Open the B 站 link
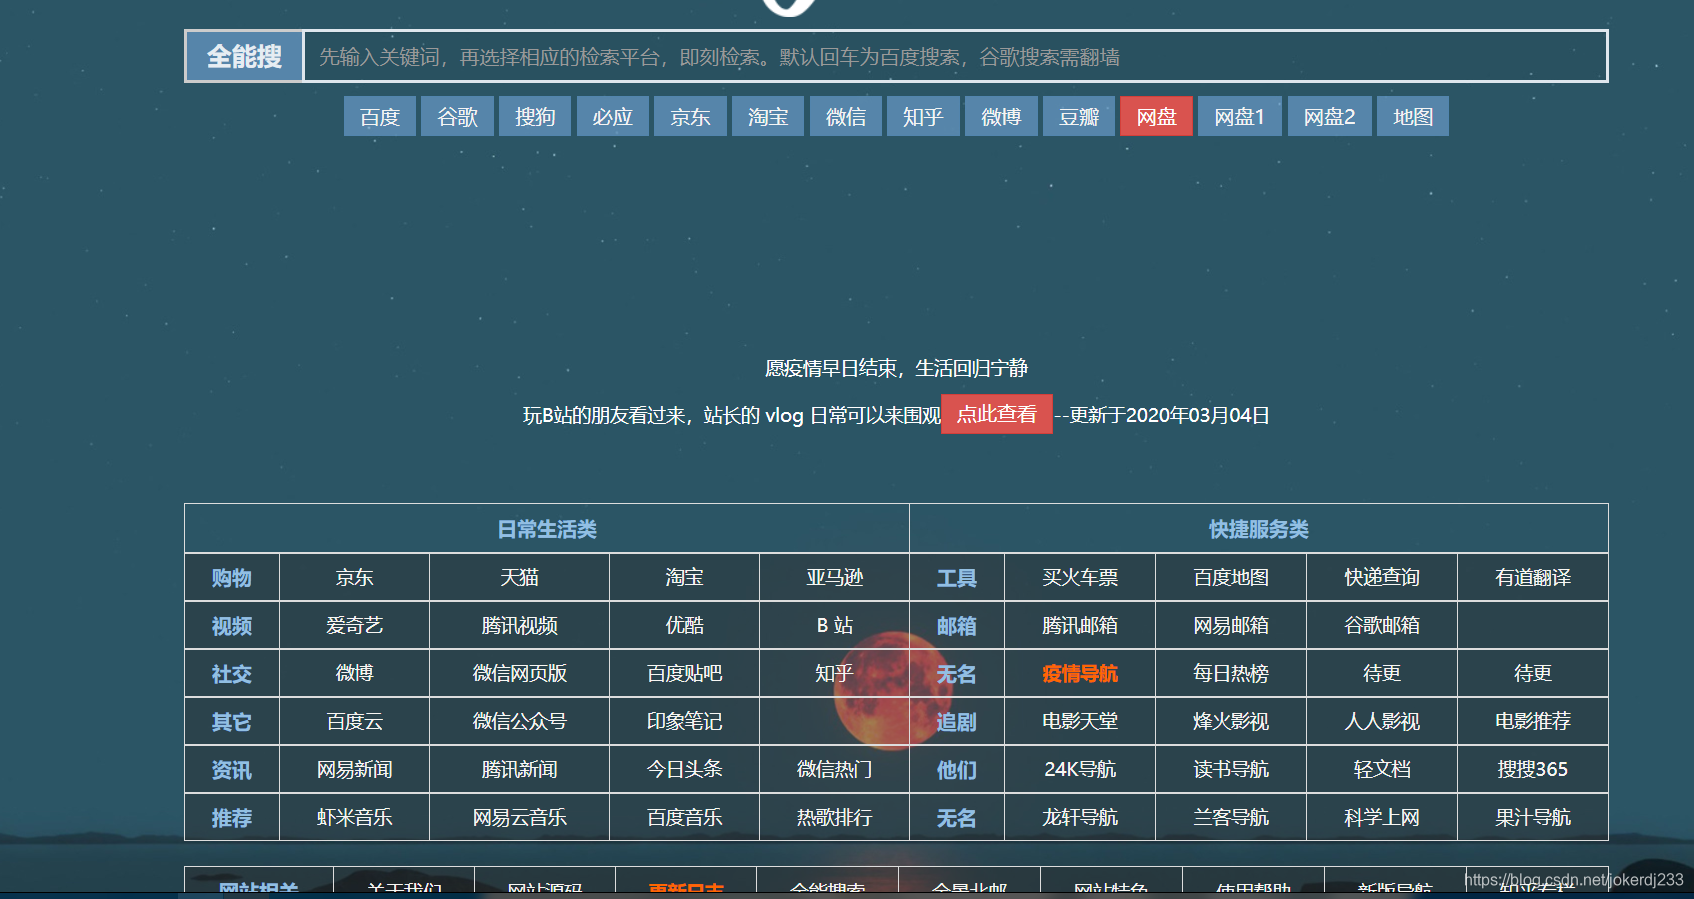Viewport: 1694px width, 899px height. click(834, 625)
